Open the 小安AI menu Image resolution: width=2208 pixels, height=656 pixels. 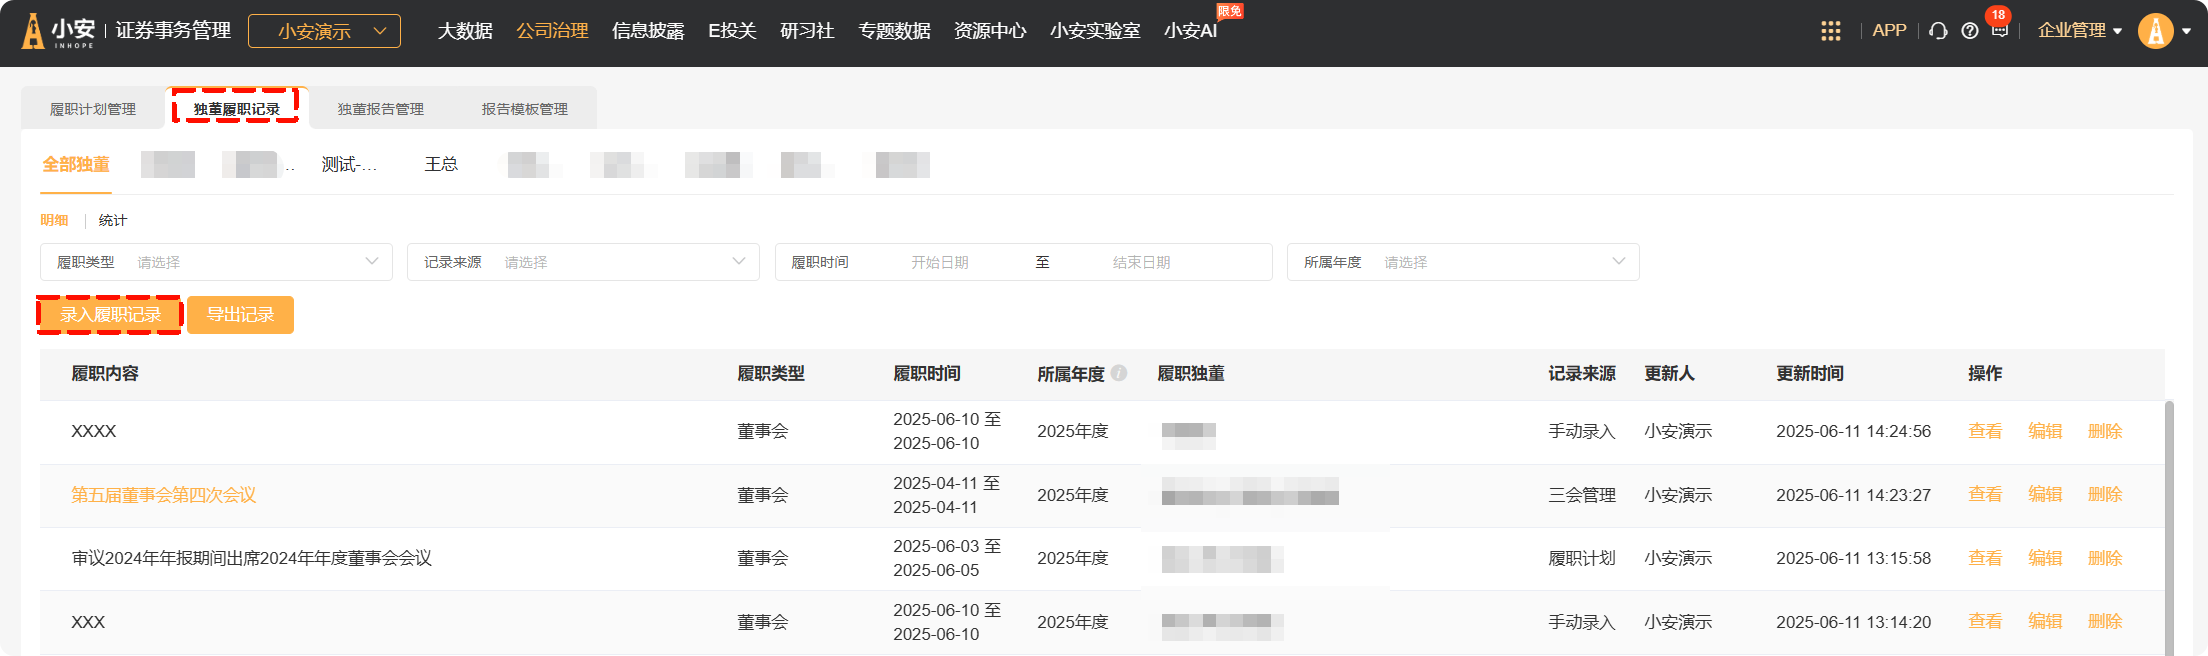click(x=1190, y=31)
